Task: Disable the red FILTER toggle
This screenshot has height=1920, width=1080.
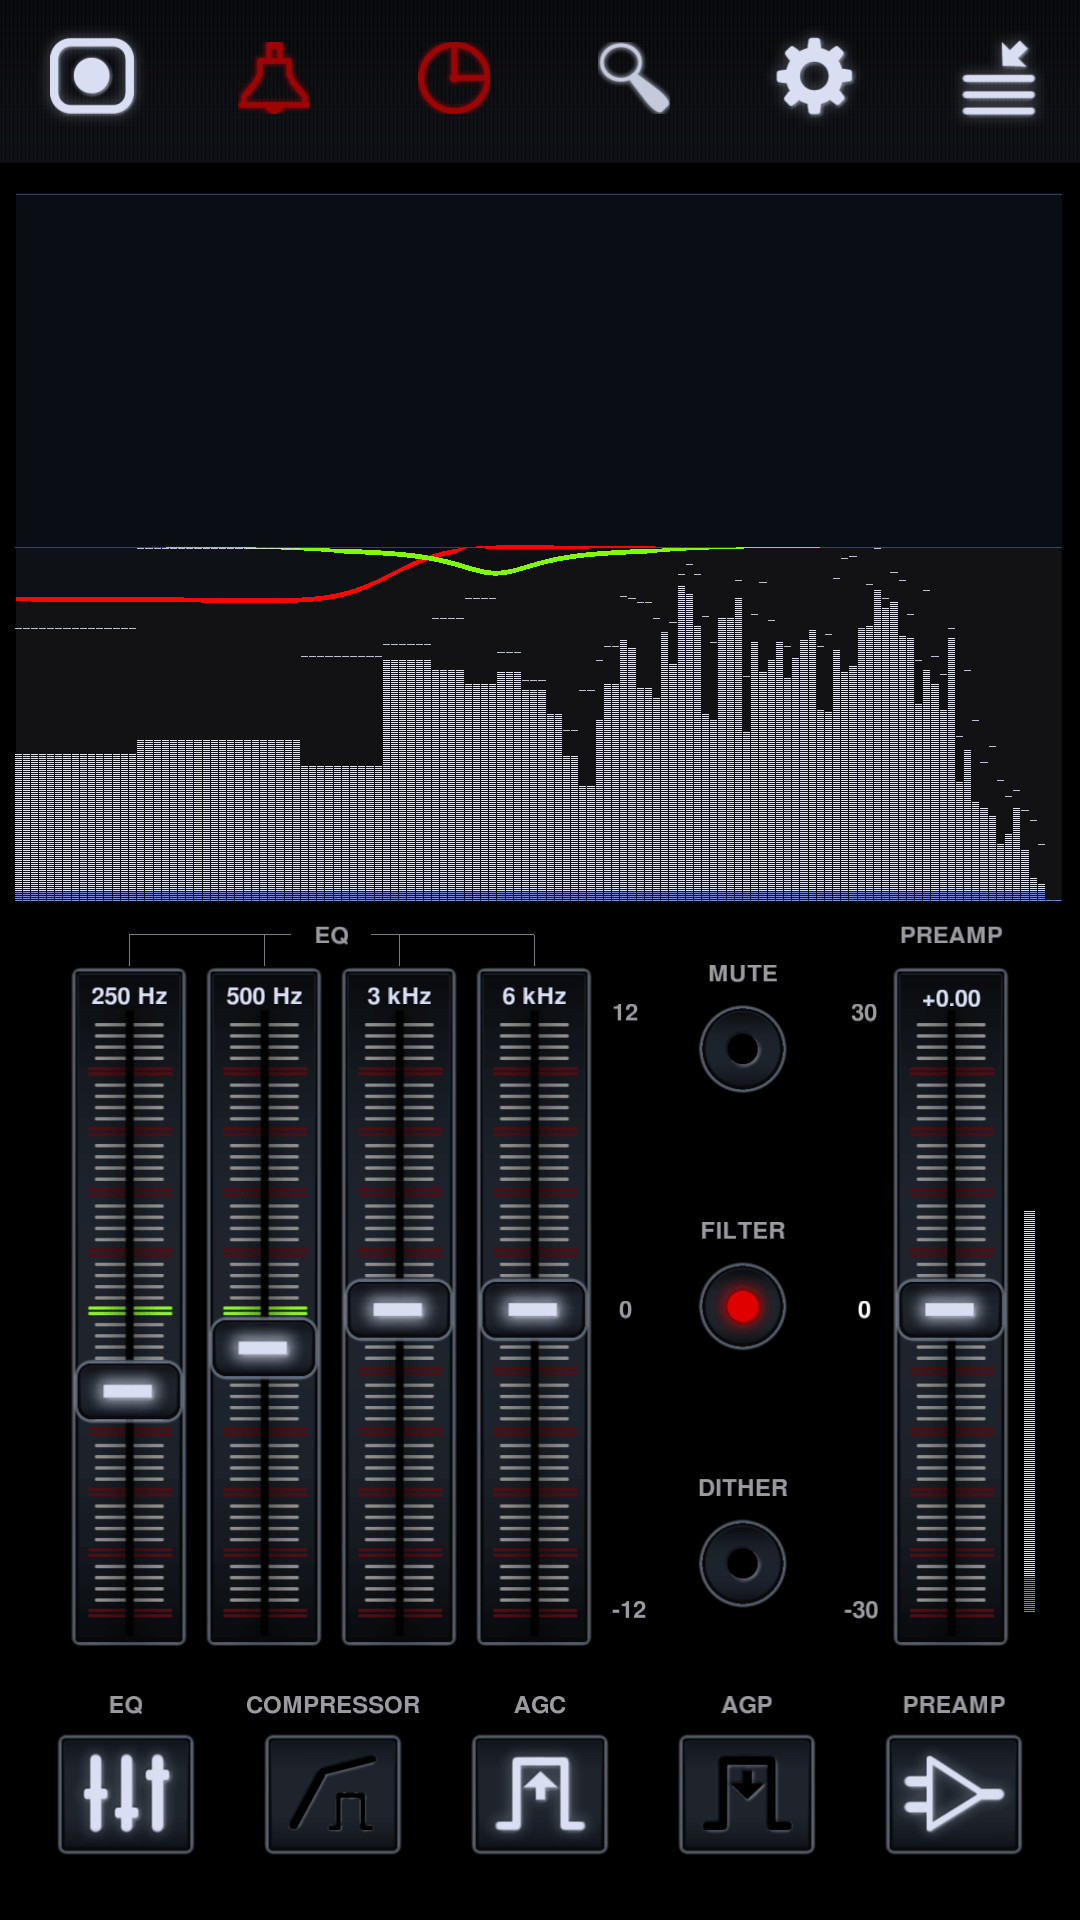Action: pos(743,1306)
